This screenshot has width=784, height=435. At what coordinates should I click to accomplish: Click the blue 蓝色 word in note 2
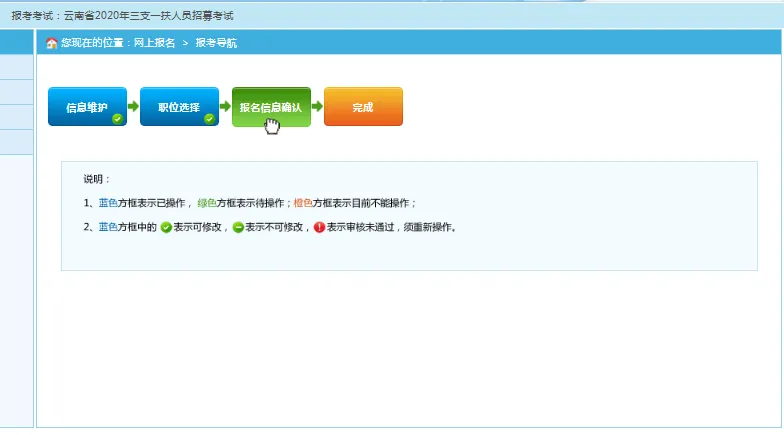[108, 227]
